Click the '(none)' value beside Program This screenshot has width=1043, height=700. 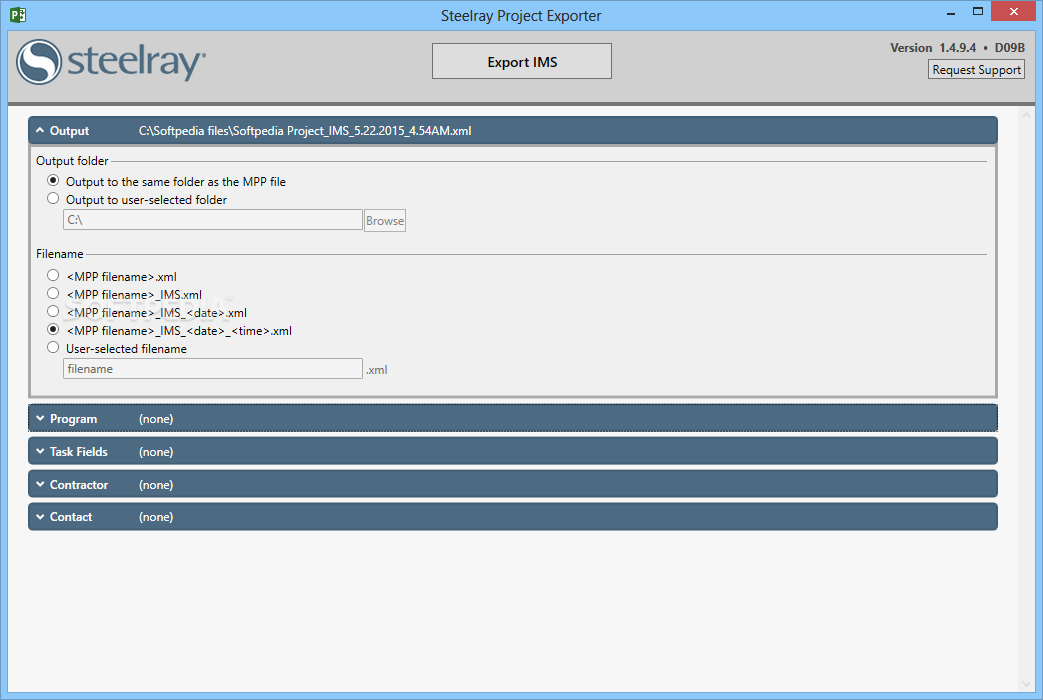tap(156, 419)
